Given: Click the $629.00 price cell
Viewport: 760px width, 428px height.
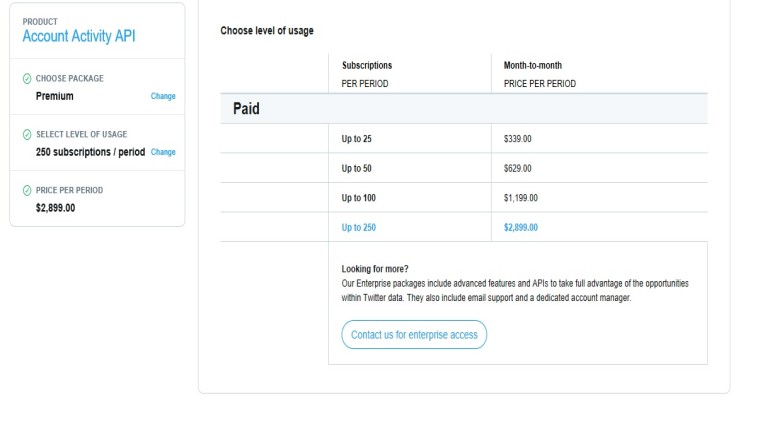Looking at the screenshot, I should (517, 168).
